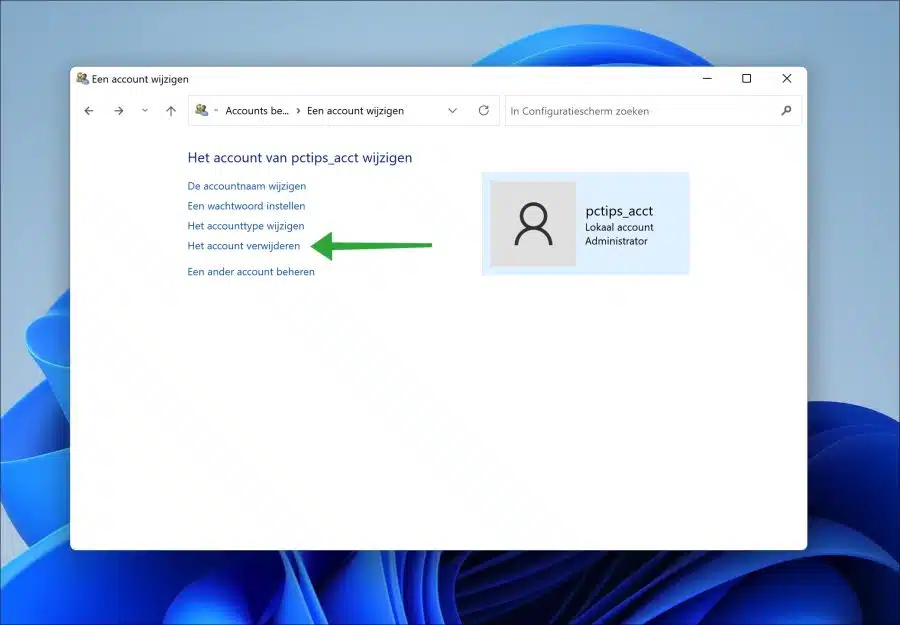Click the pctips_acct profile picture

(x=533, y=224)
